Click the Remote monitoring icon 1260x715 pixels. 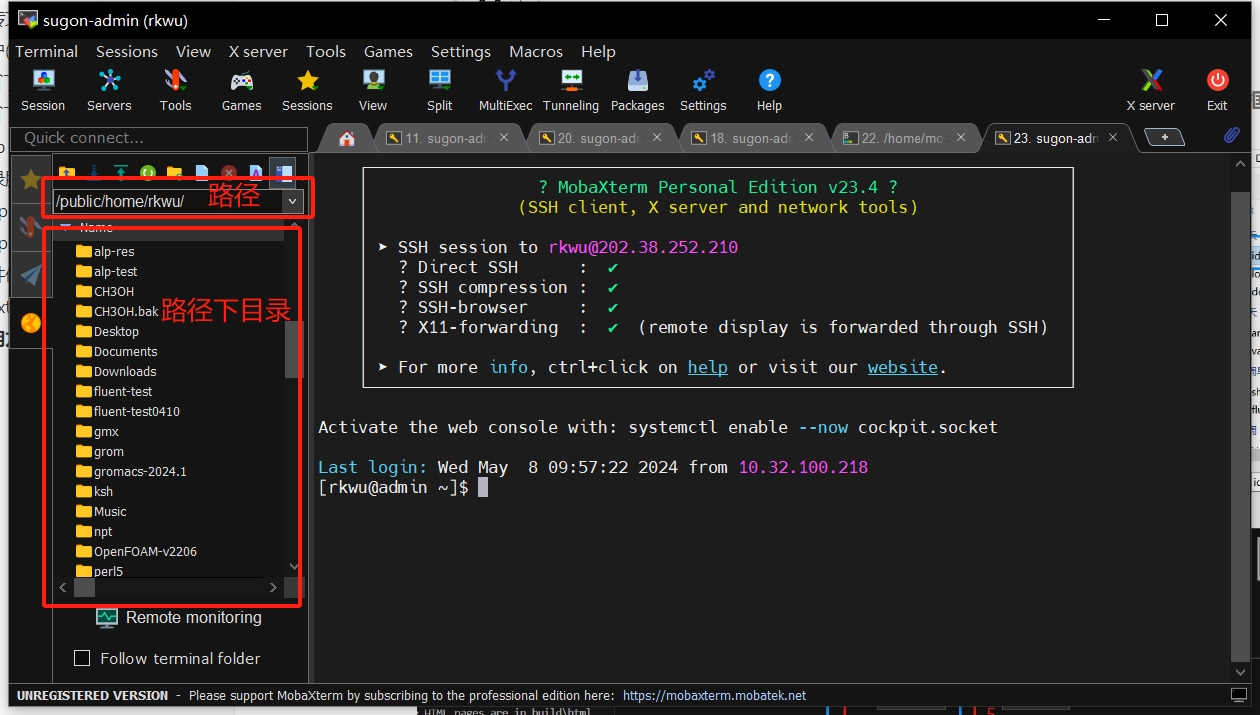point(107,617)
